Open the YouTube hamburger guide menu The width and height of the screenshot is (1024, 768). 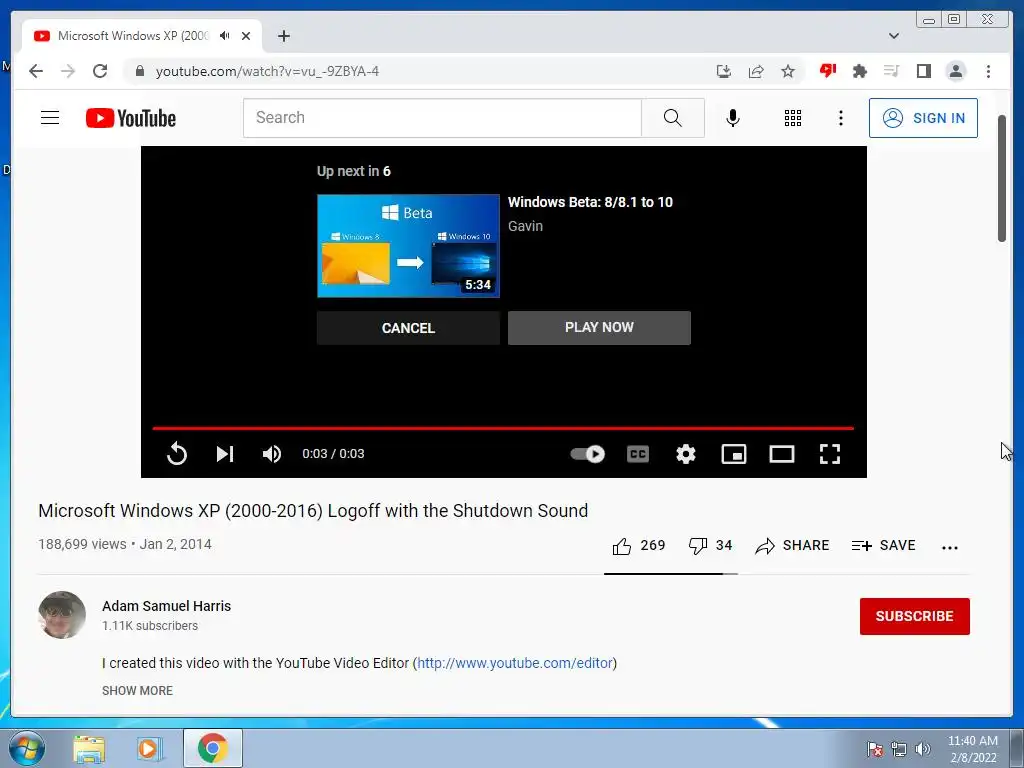point(50,118)
